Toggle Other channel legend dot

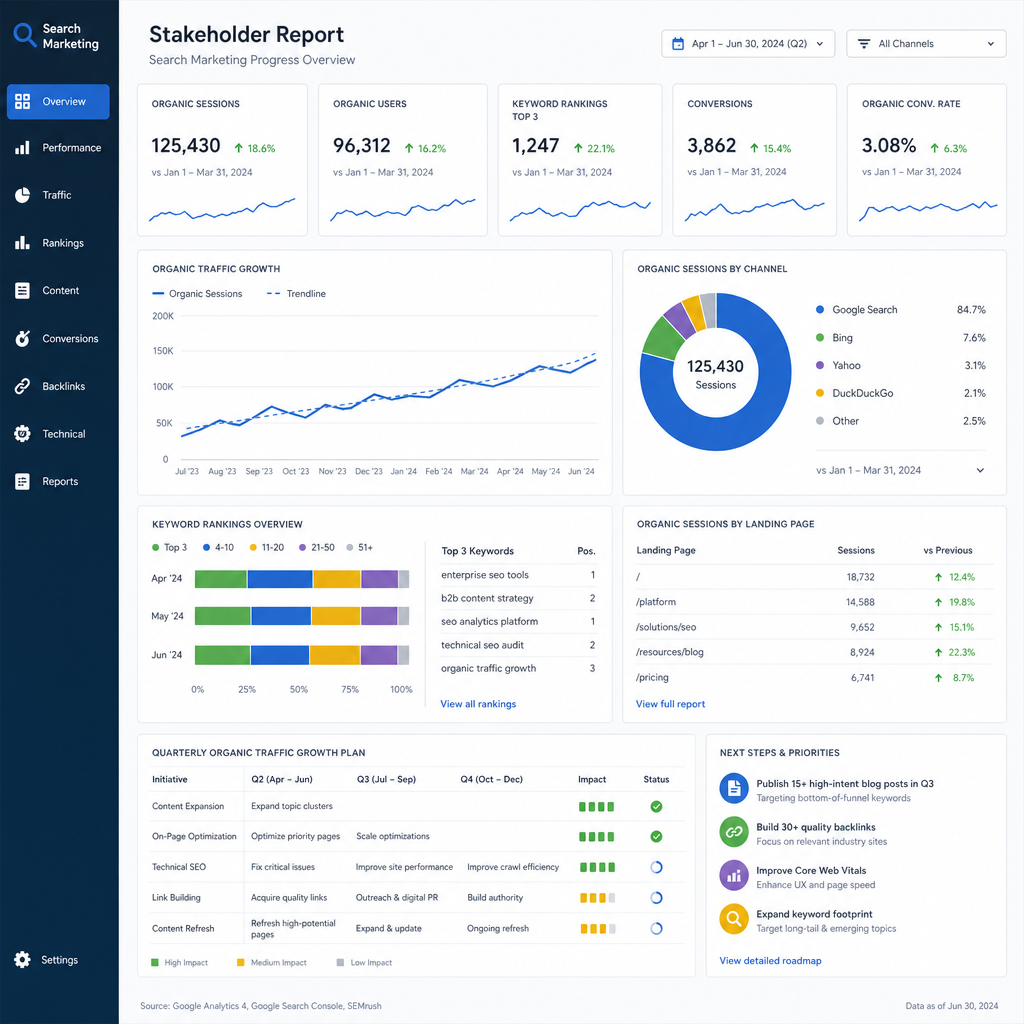tap(820, 421)
